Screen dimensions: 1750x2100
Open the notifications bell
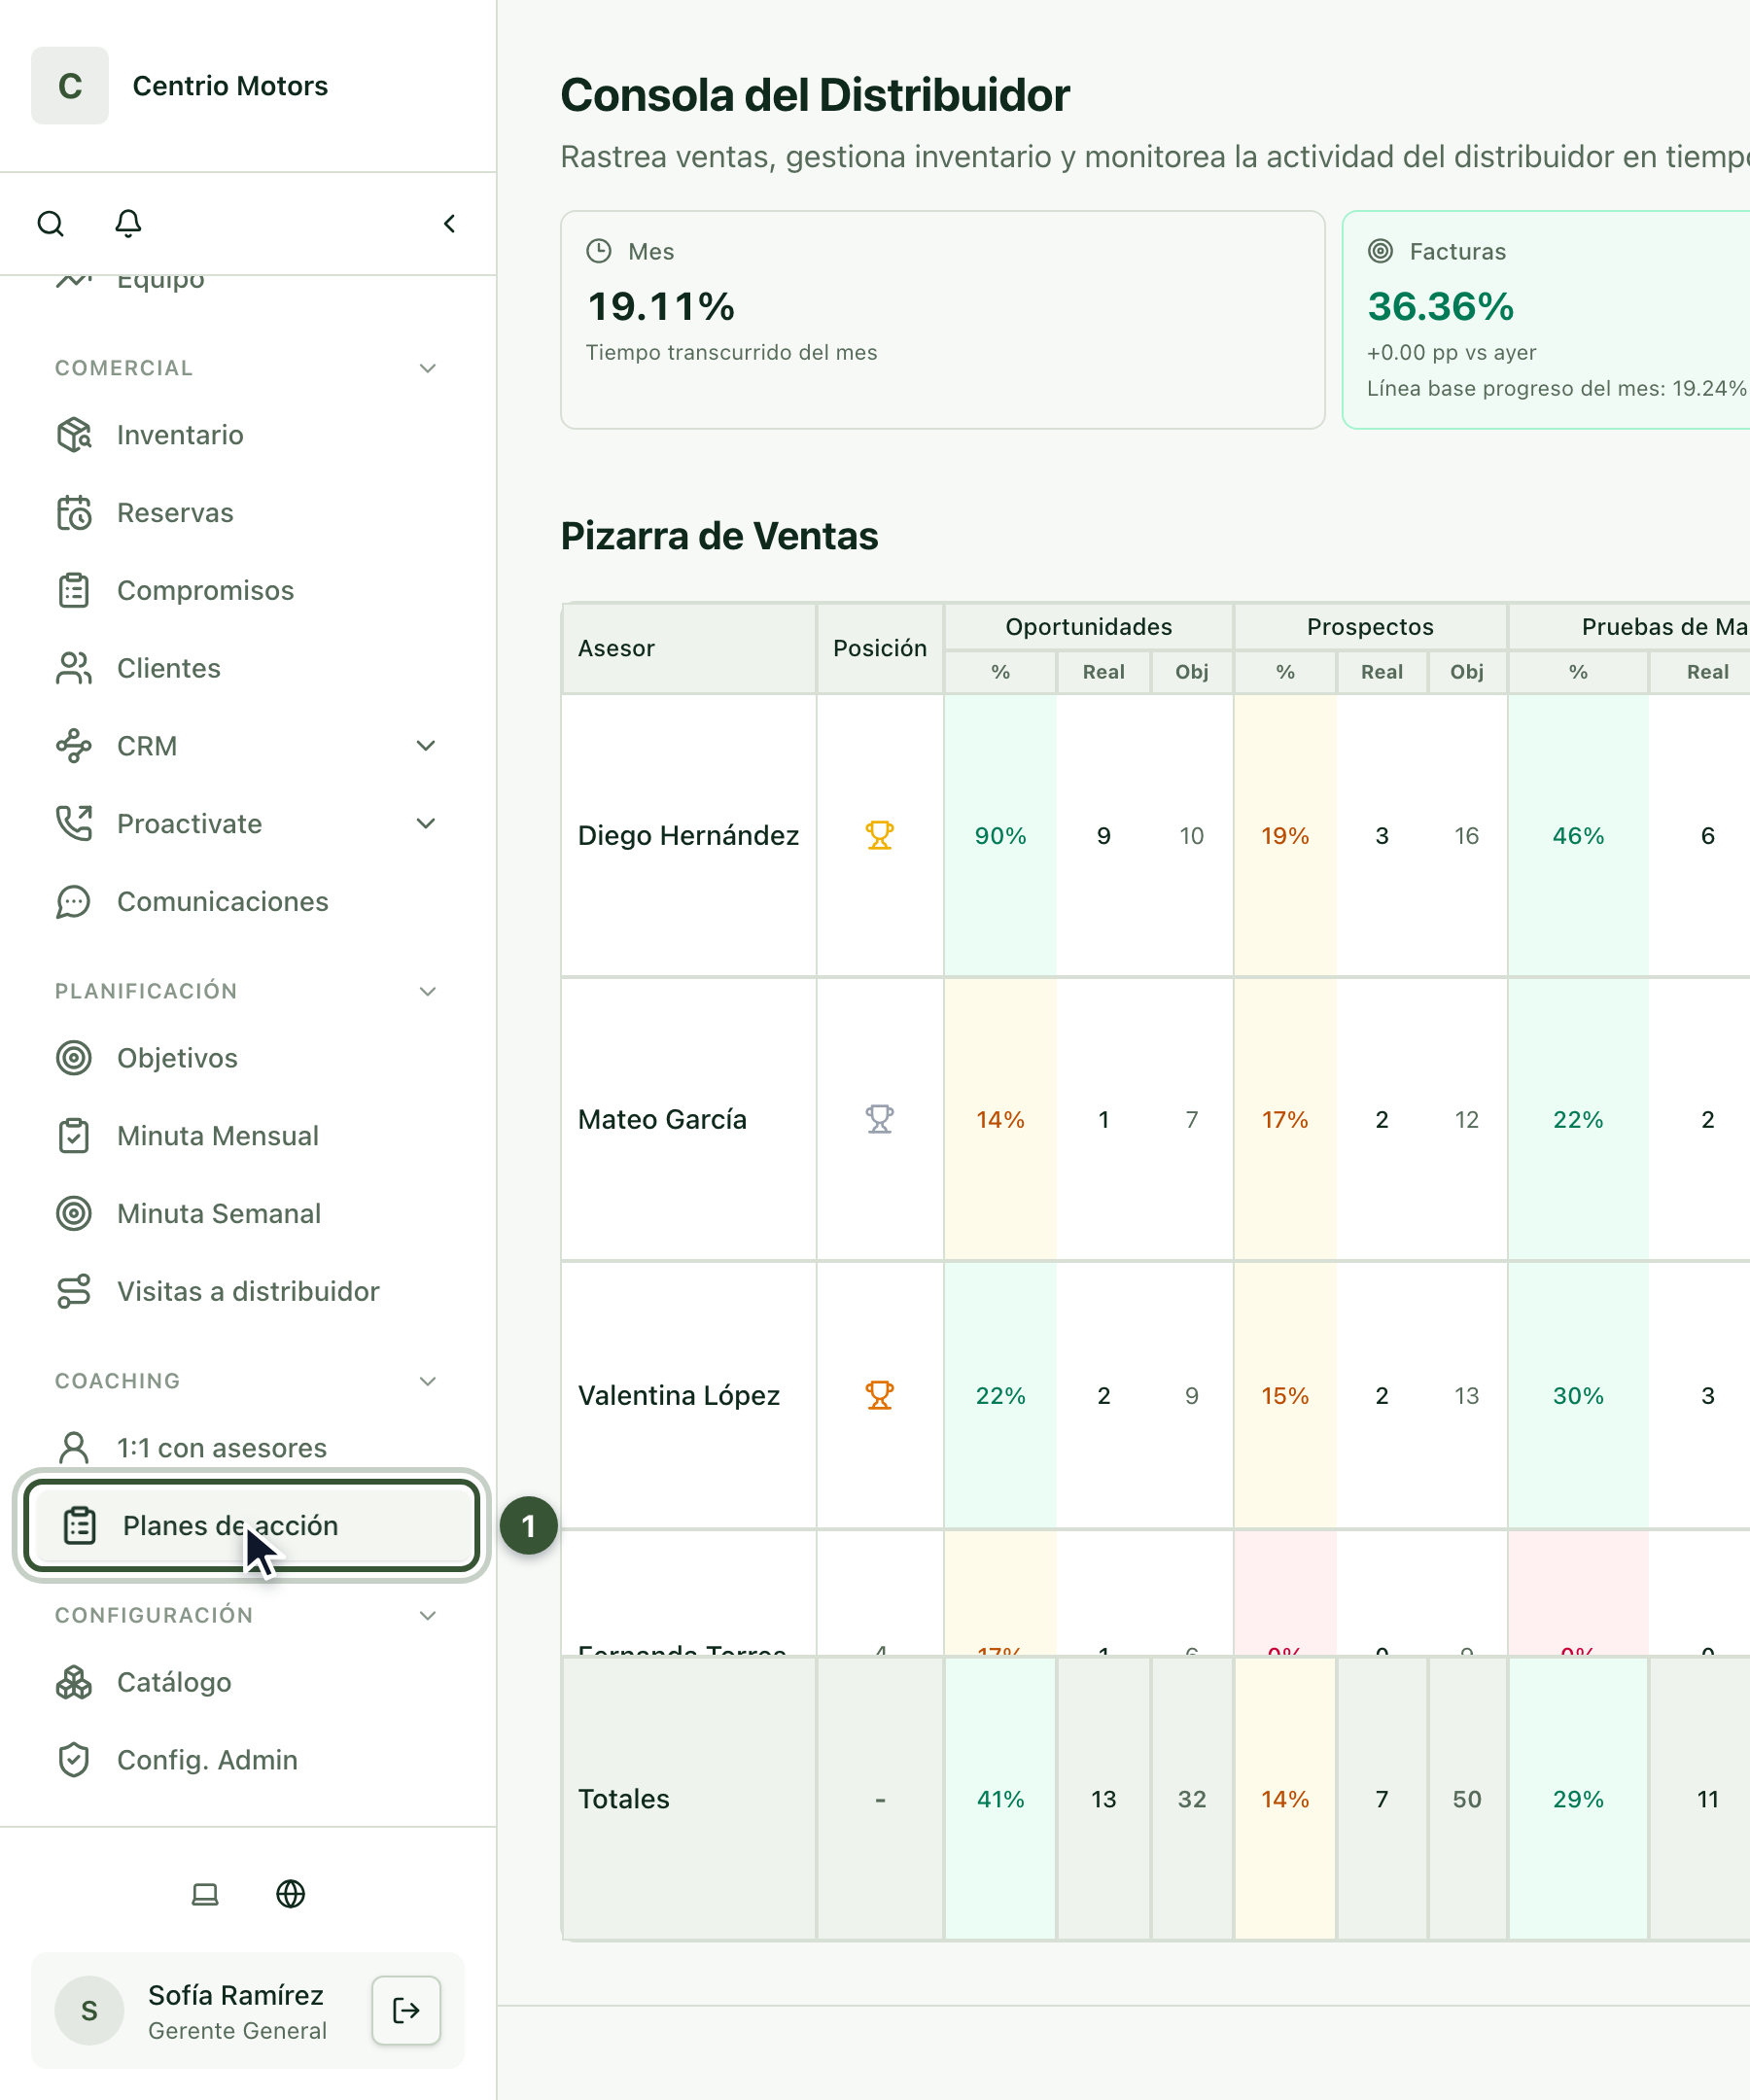point(128,223)
